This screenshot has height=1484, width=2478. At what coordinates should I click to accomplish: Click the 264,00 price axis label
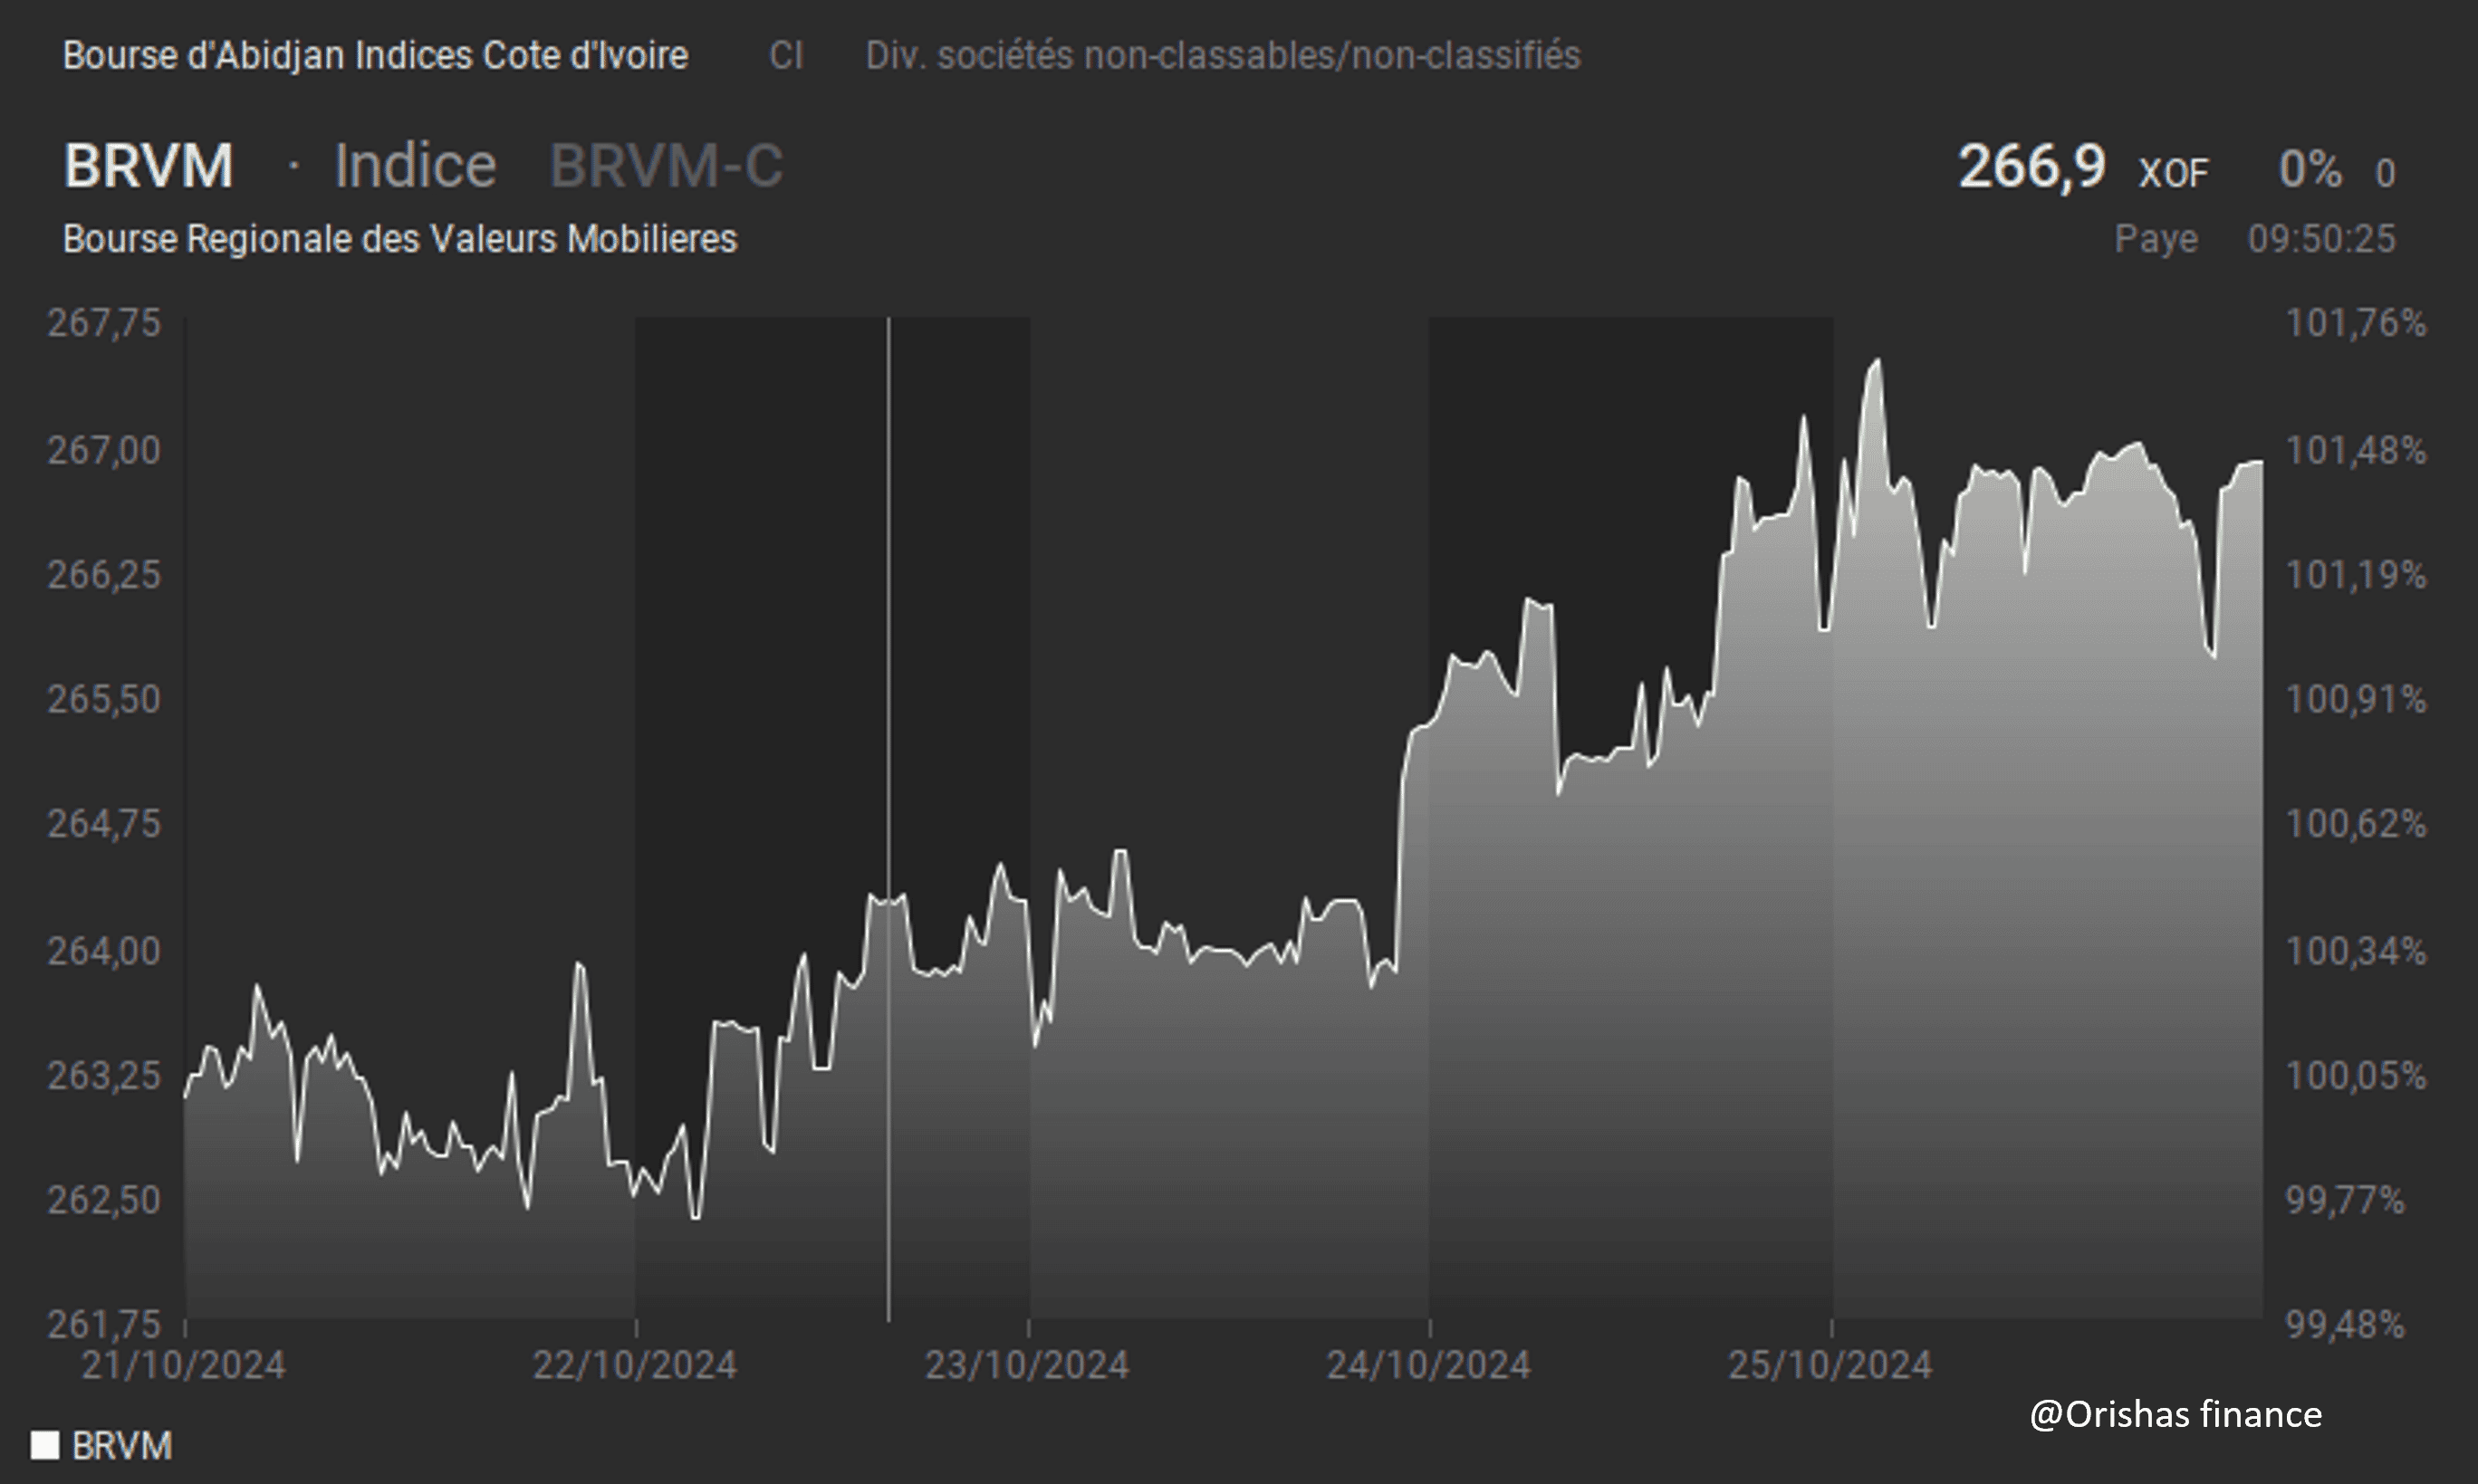(x=104, y=950)
